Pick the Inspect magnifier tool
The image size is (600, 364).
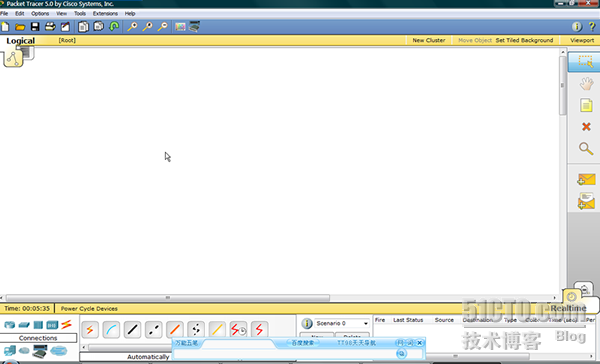point(586,149)
